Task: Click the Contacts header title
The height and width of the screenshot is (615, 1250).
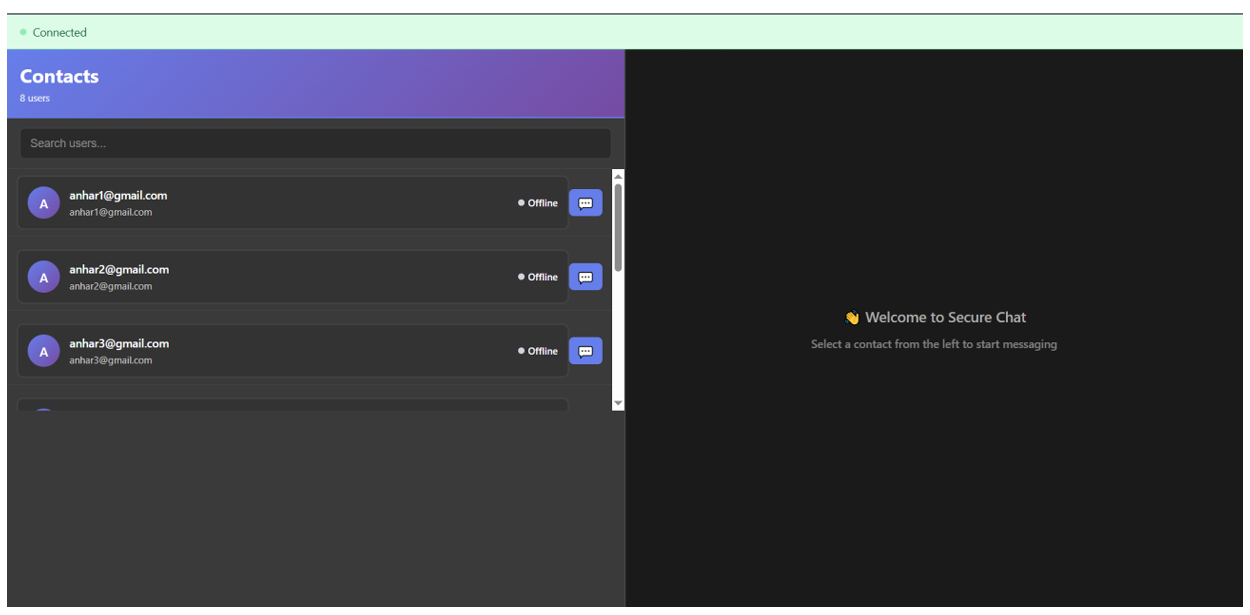Action: (x=59, y=77)
